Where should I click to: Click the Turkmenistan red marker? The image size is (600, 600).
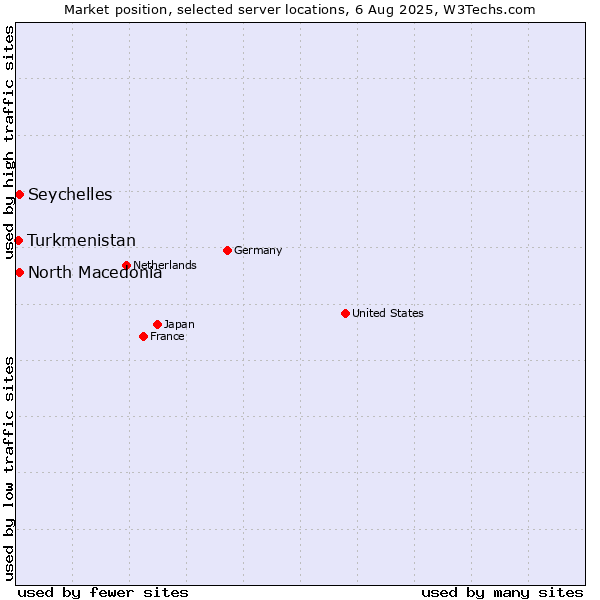point(18,241)
